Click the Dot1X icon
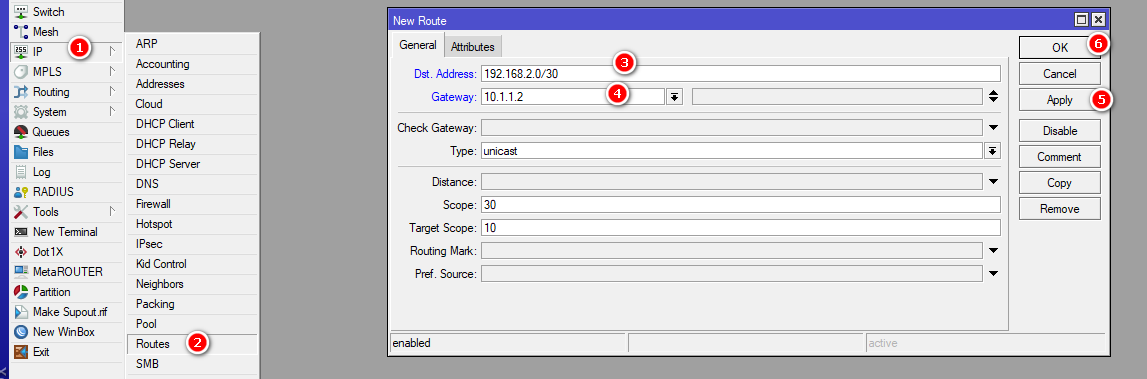 pyautogui.click(x=21, y=252)
